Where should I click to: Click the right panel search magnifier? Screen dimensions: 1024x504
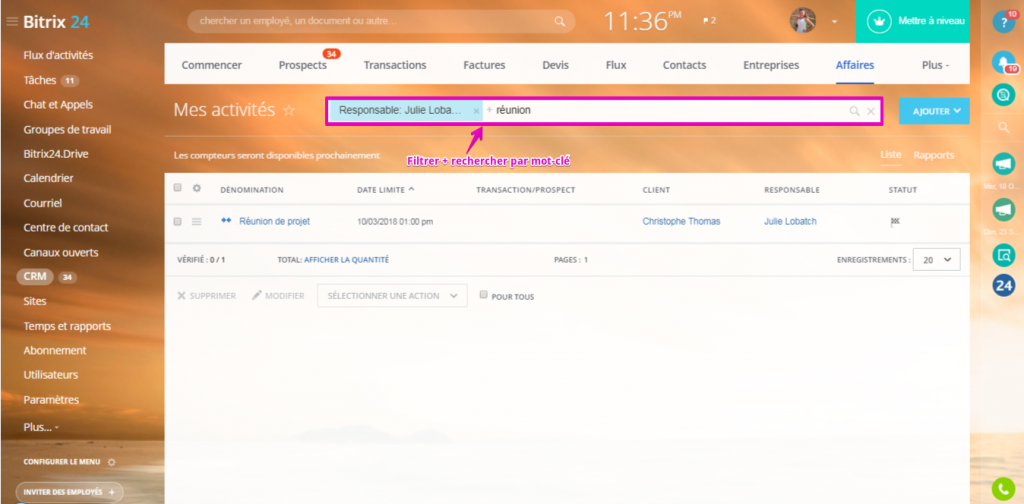tap(1004, 128)
